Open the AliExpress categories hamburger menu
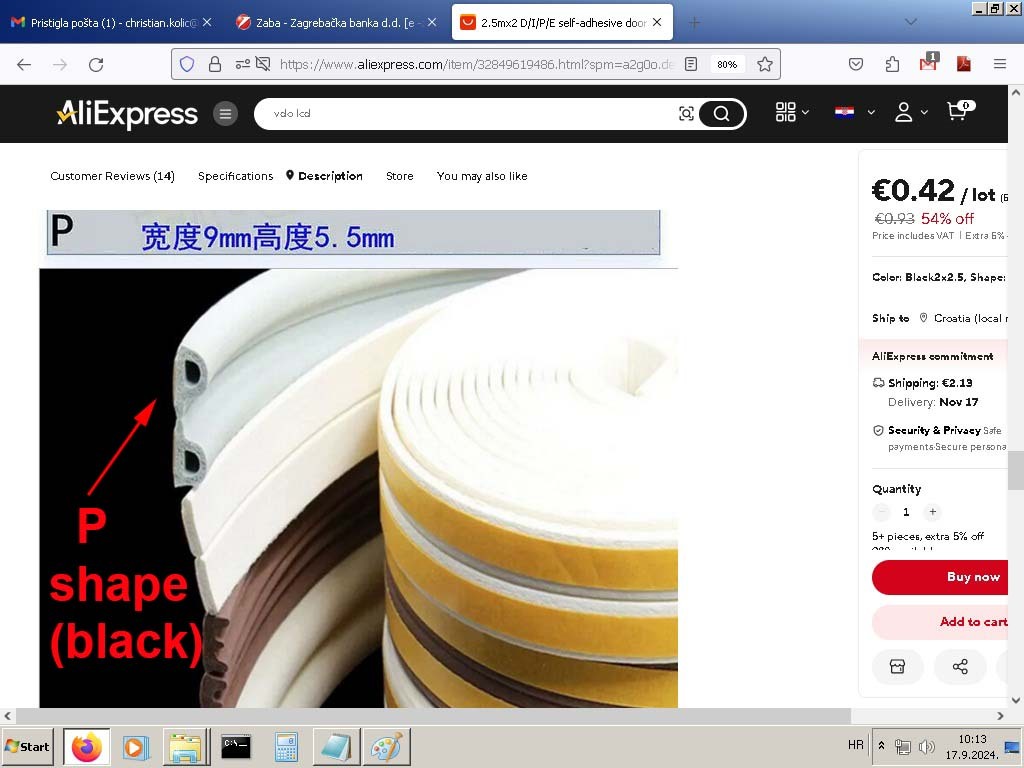1024x768 pixels. tap(225, 114)
